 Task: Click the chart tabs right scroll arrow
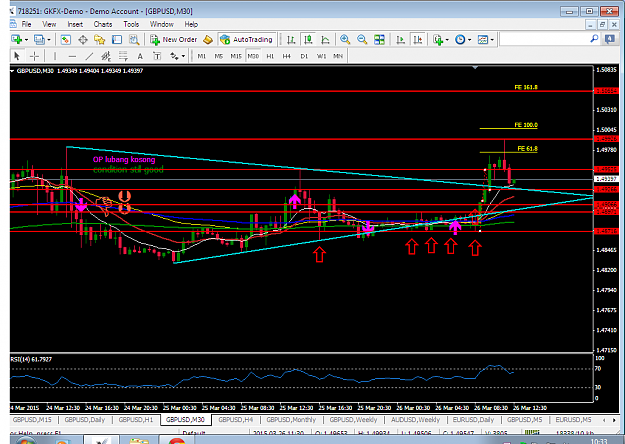coord(614,420)
